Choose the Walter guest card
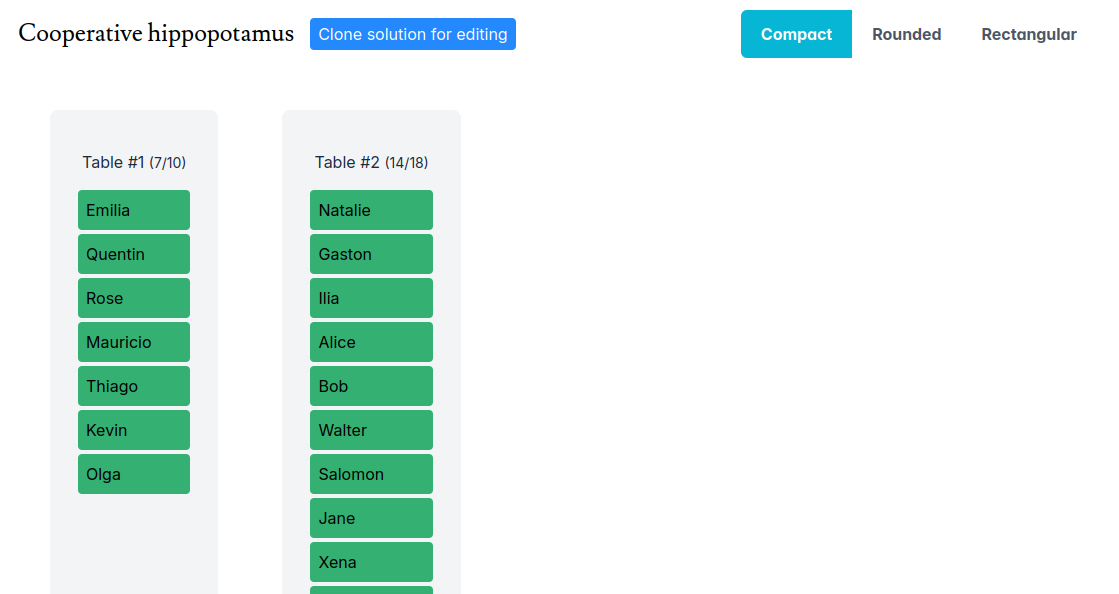1119x594 pixels. coord(371,430)
